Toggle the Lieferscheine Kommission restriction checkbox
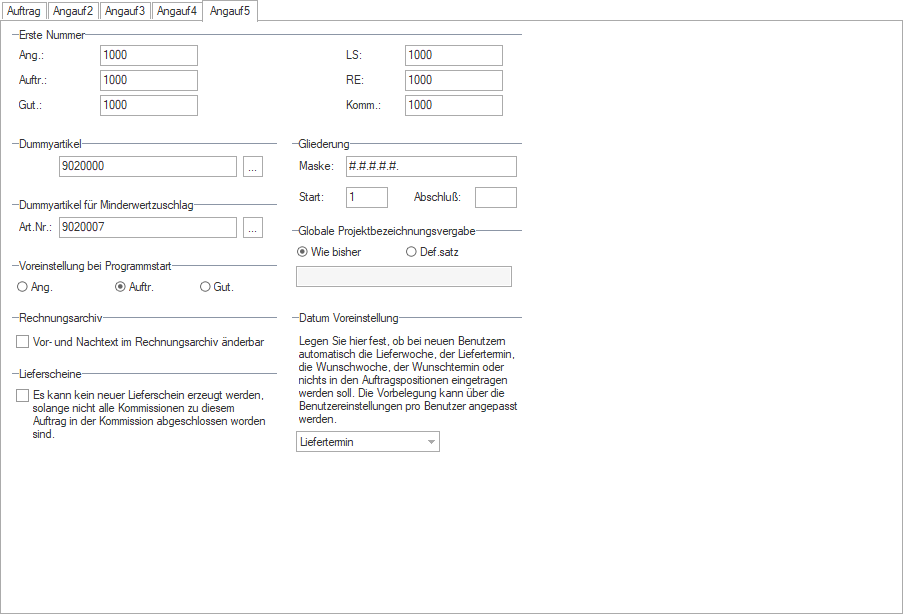This screenshot has width=903, height=615. (x=22, y=396)
